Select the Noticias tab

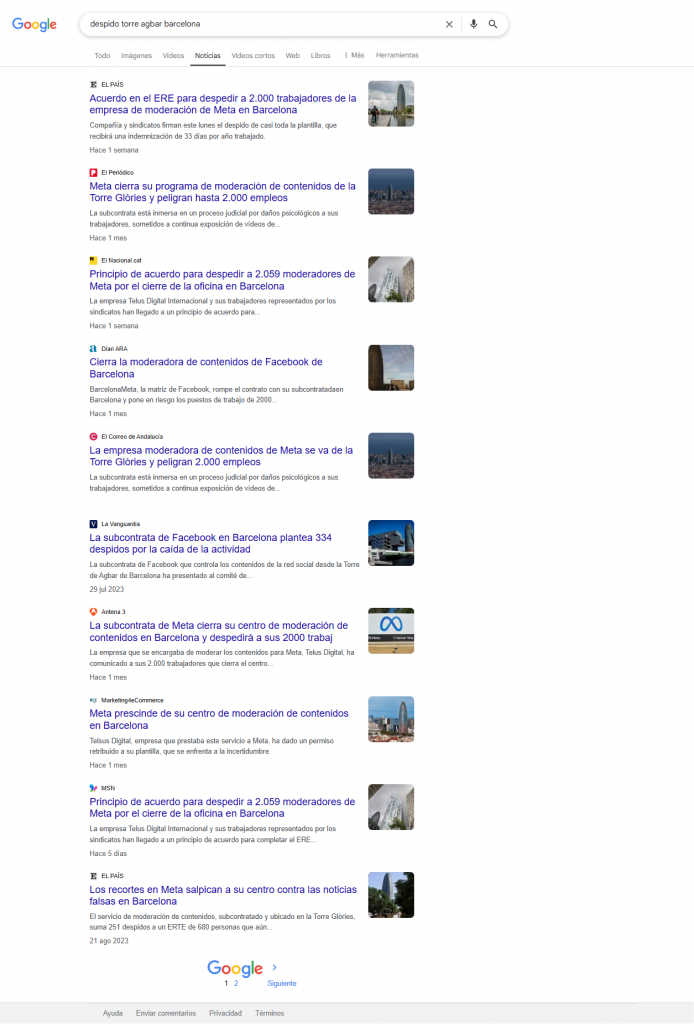(x=208, y=56)
